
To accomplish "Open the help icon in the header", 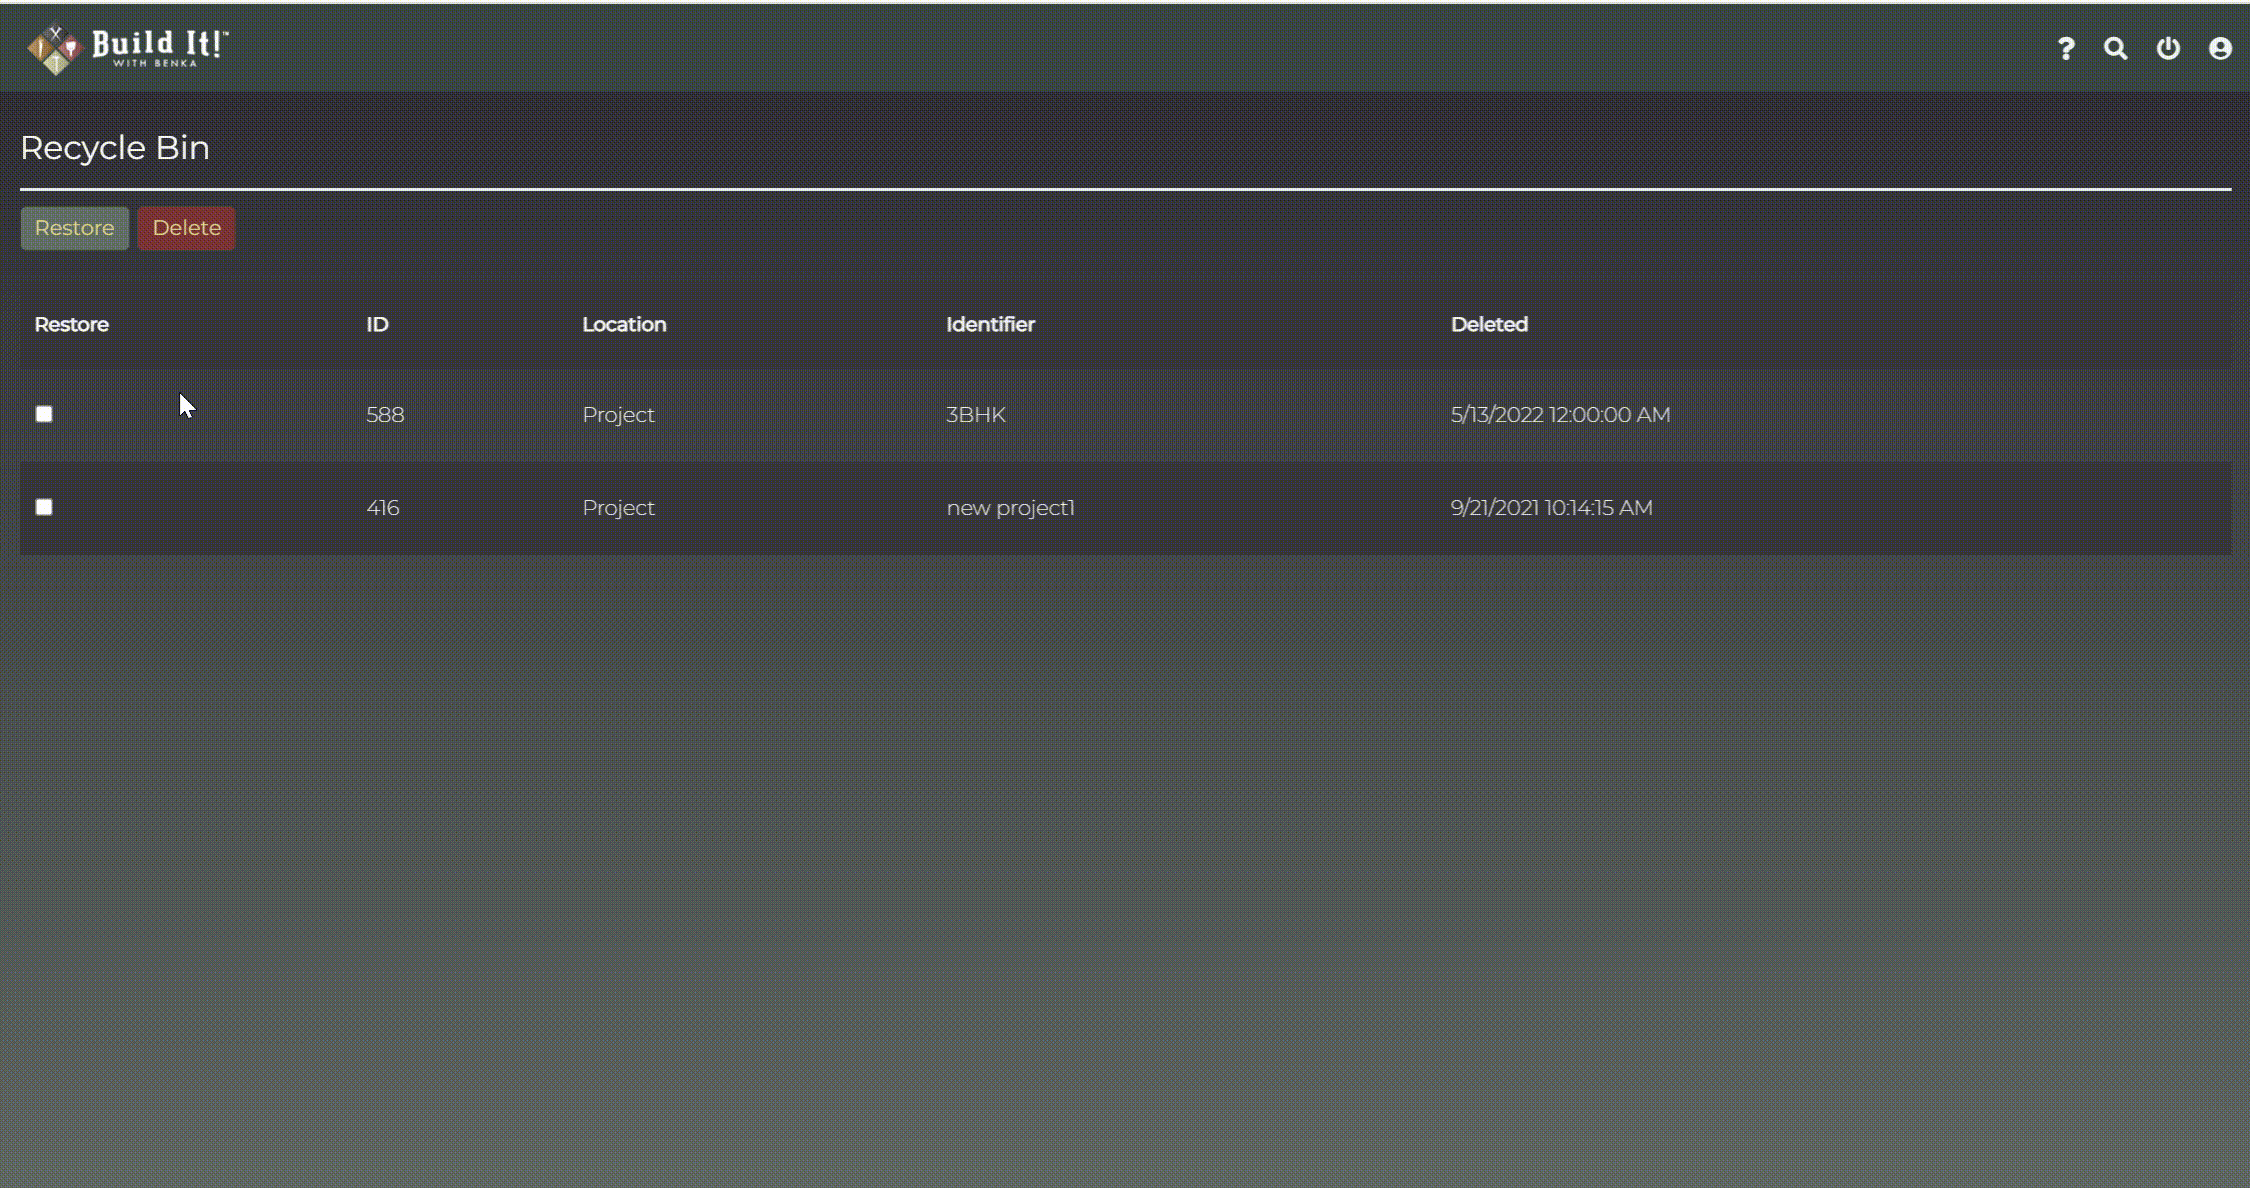I will click(2065, 47).
